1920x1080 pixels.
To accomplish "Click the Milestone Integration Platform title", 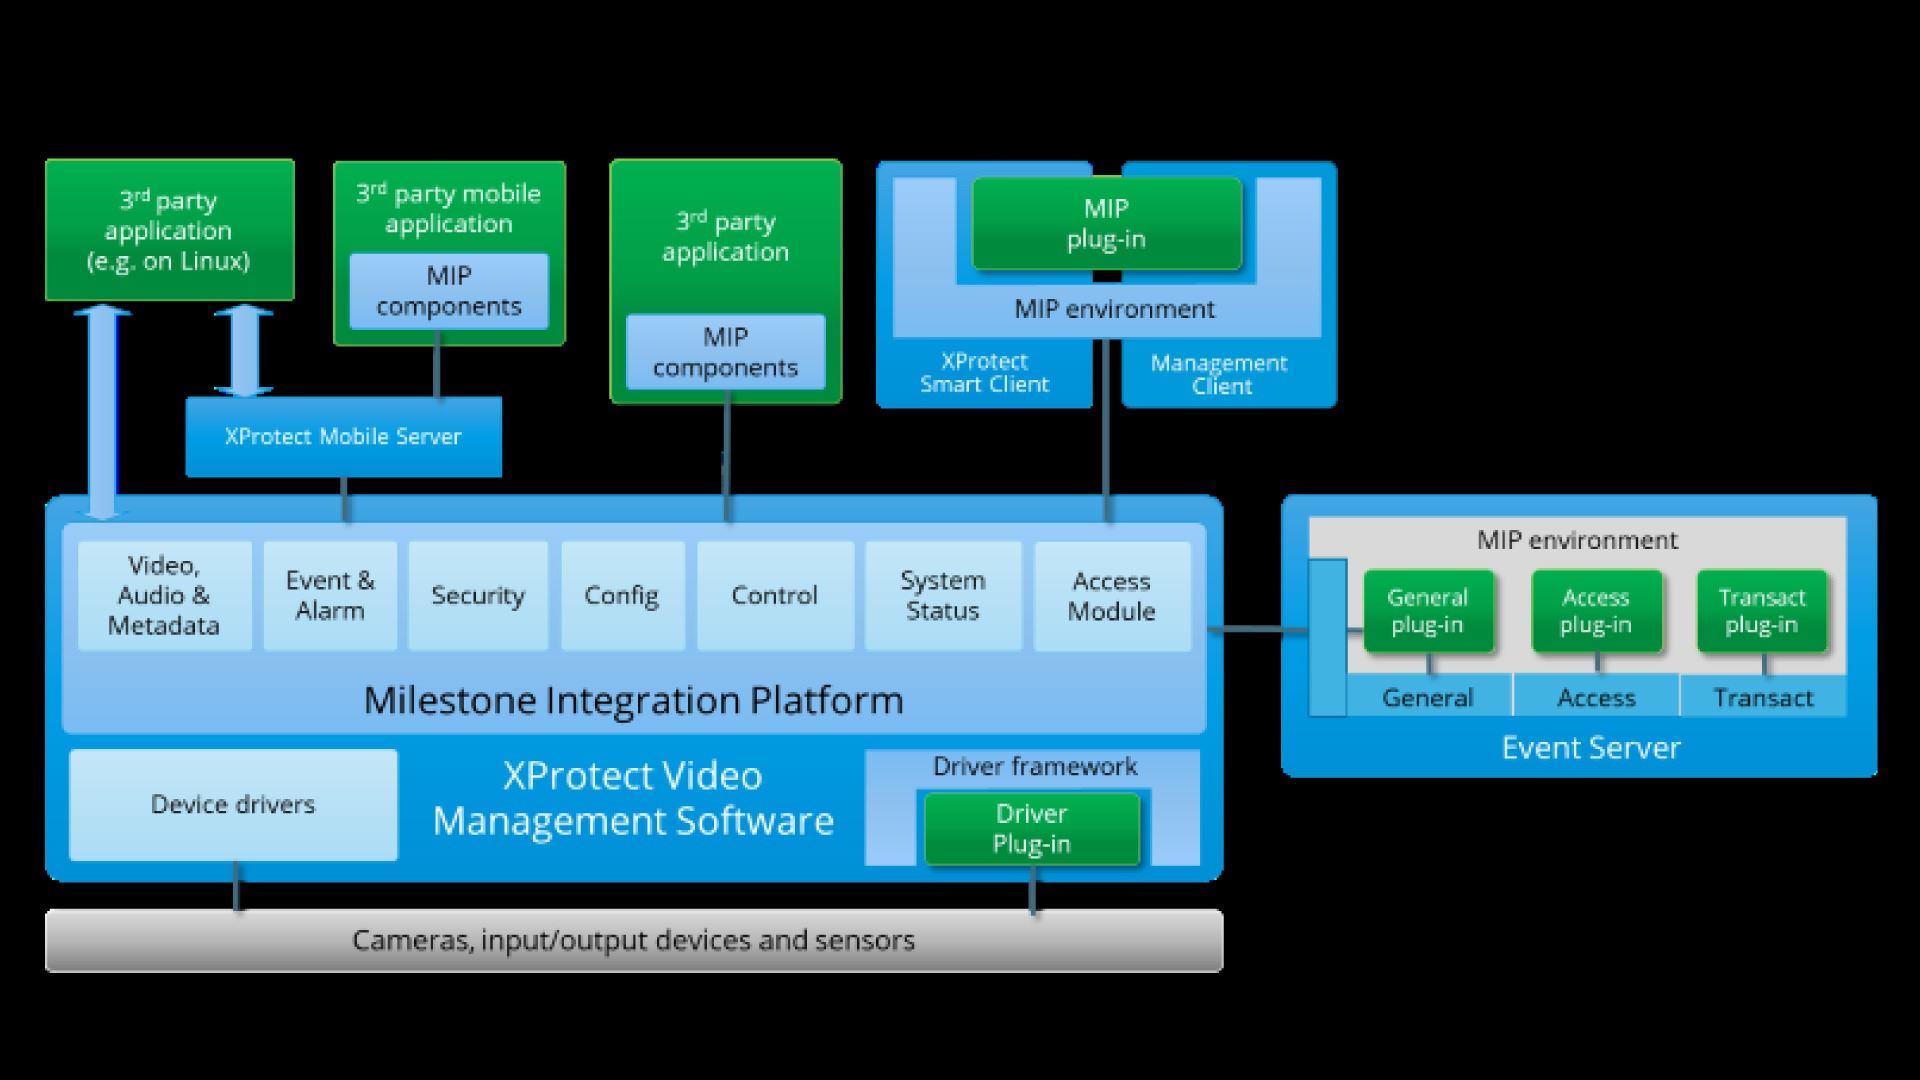I will click(633, 700).
